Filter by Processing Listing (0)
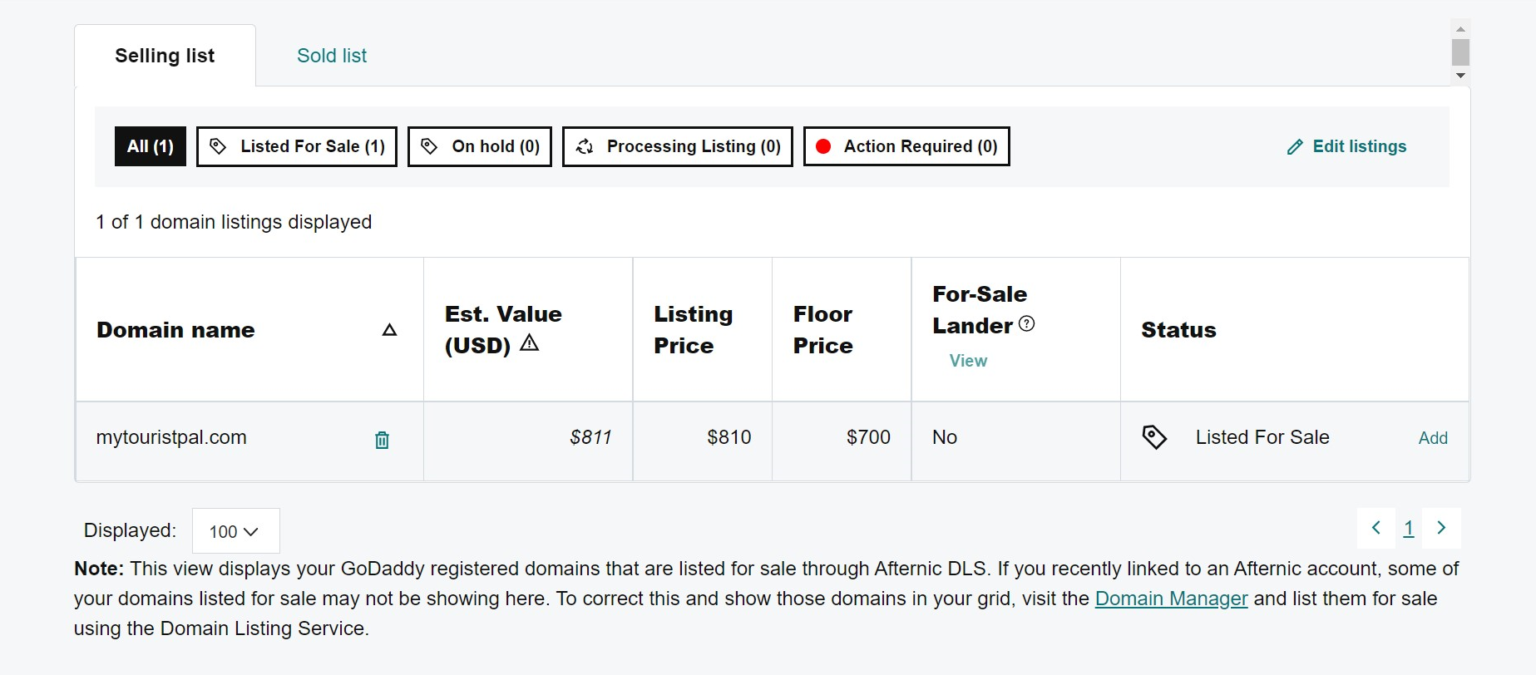Viewport: 1536px width, 675px height. click(x=678, y=146)
